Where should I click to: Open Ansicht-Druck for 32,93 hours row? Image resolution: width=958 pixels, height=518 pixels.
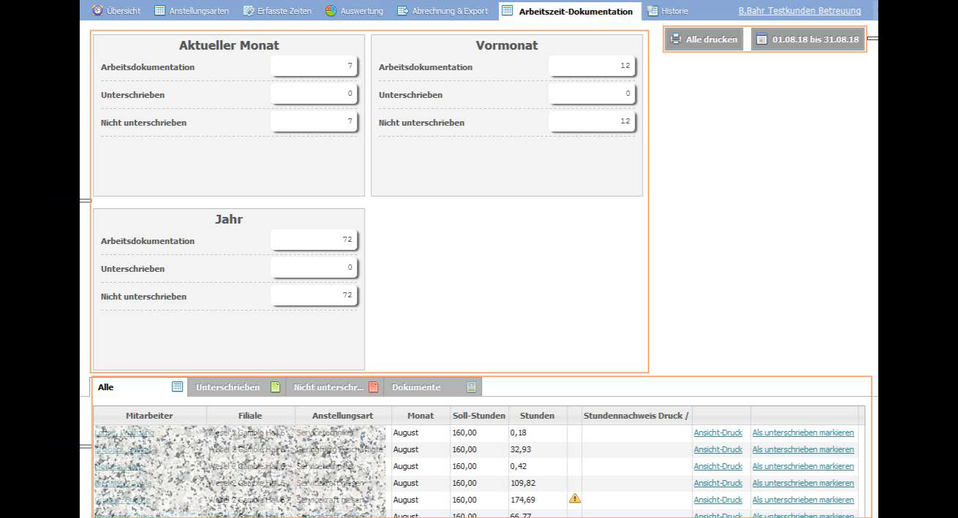(718, 450)
